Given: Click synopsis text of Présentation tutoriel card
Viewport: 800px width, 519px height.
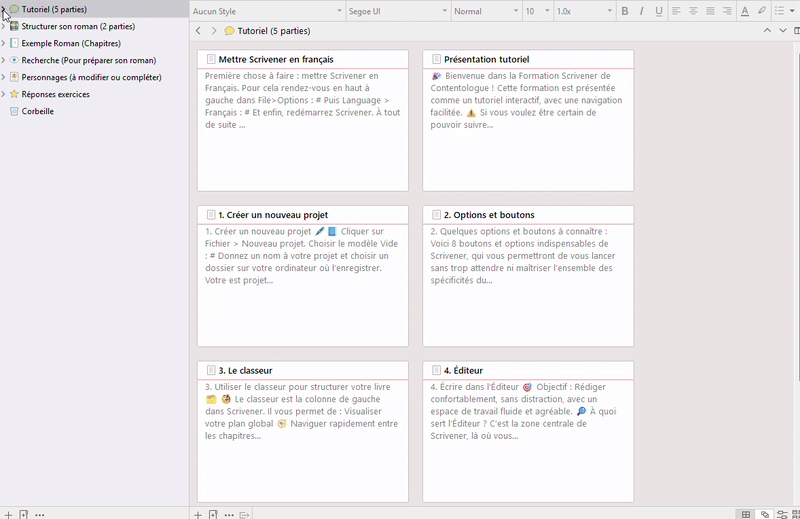Looking at the screenshot, I should tap(526, 100).
